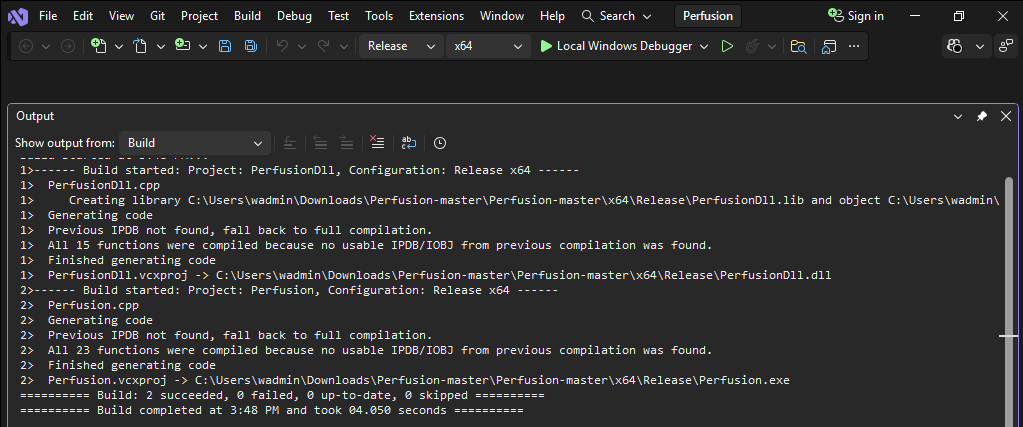Screen dimensions: 1023x427
Task: Expand the GitHub Copilot dropdown arrow
Action: 979,46
